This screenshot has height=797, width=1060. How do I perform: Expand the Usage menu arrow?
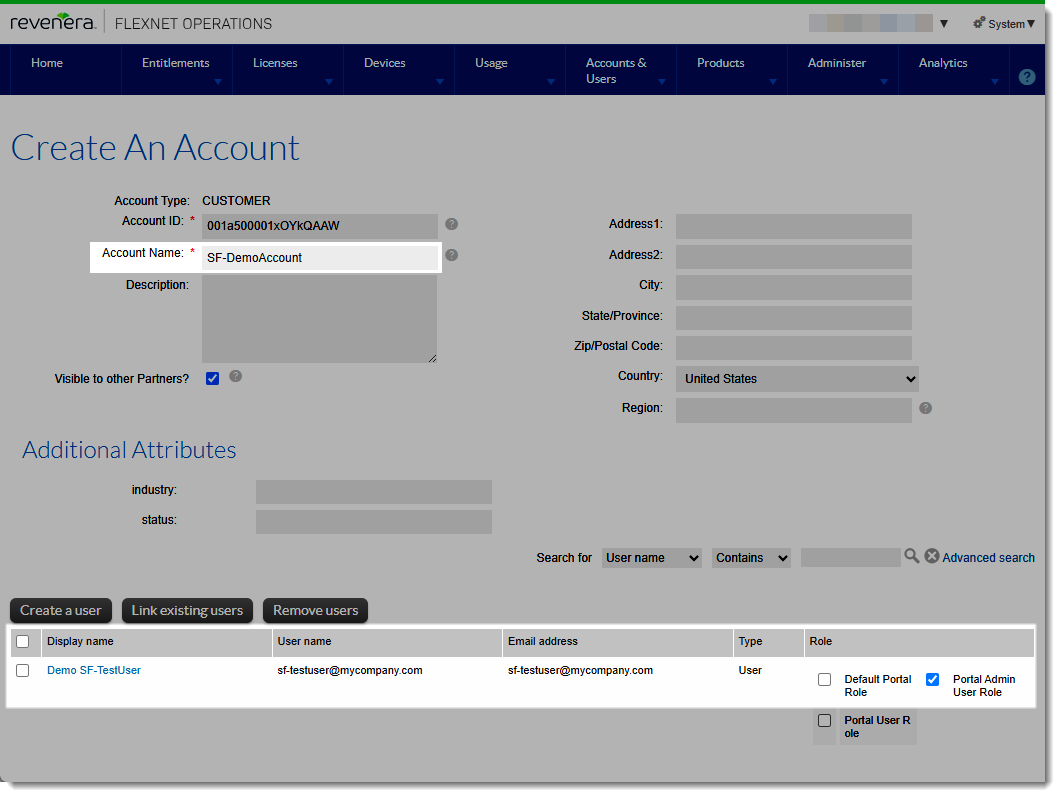coord(551,82)
